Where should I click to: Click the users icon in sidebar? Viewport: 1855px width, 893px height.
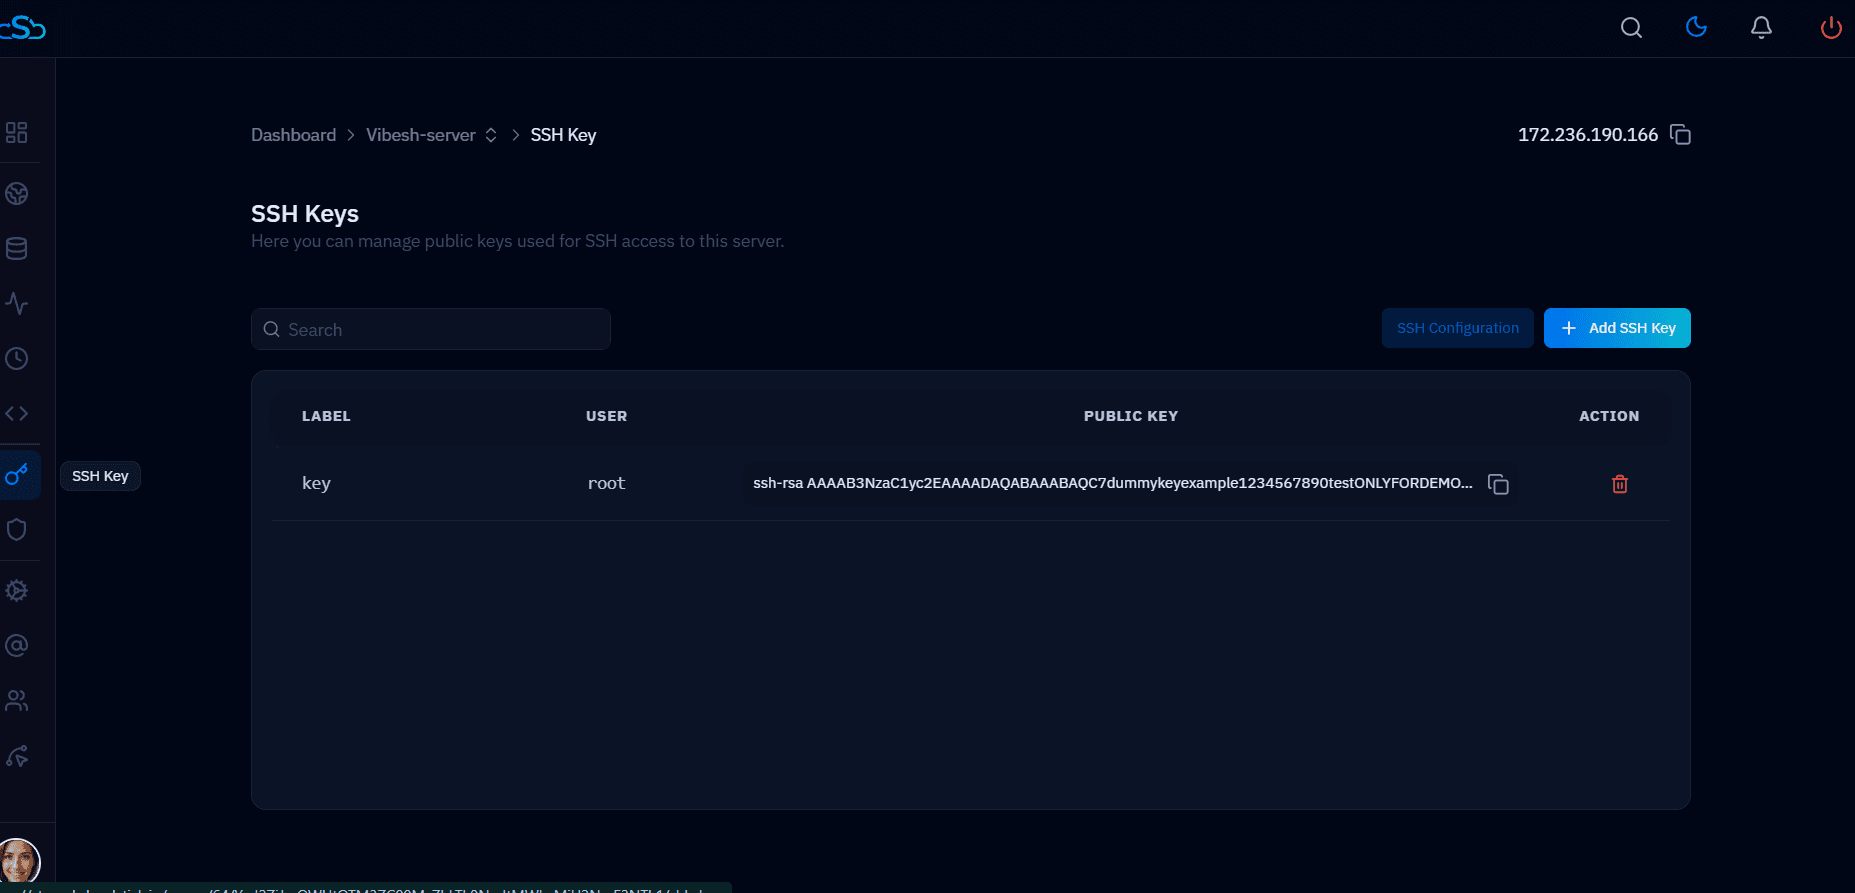pyautogui.click(x=17, y=701)
